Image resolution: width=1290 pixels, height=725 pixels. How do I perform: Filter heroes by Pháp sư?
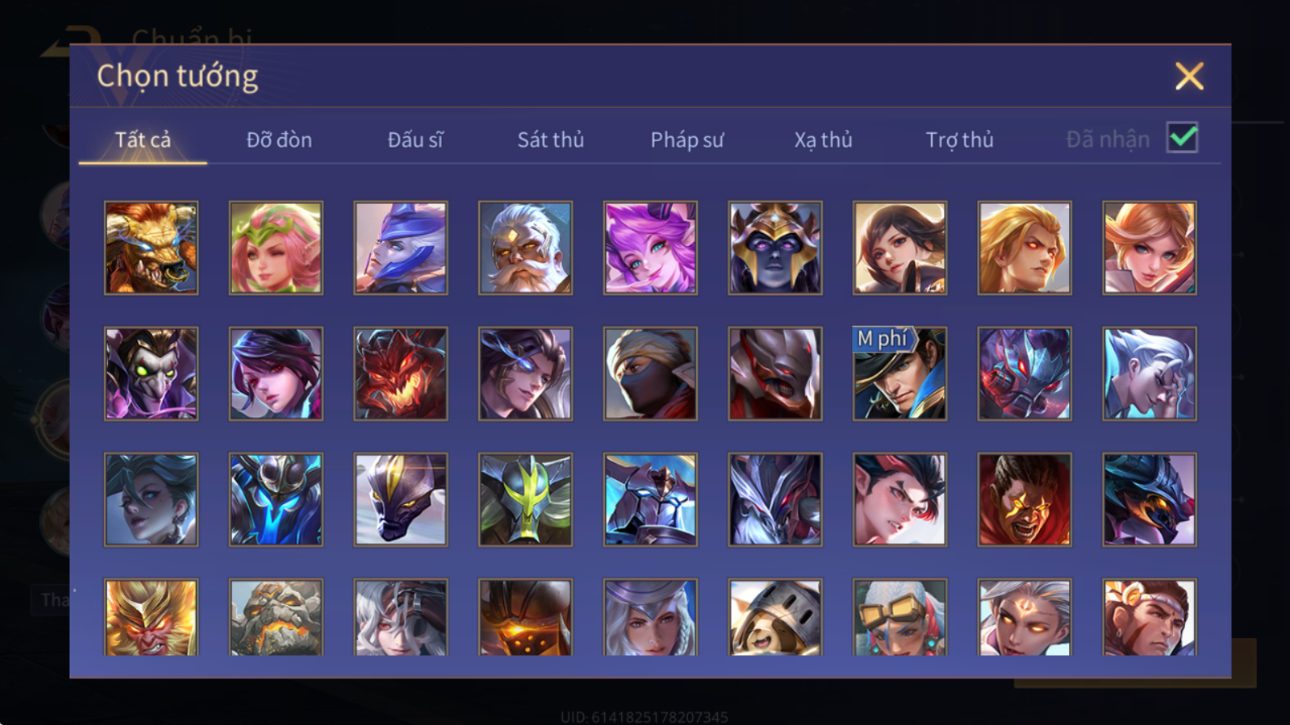[x=686, y=140]
